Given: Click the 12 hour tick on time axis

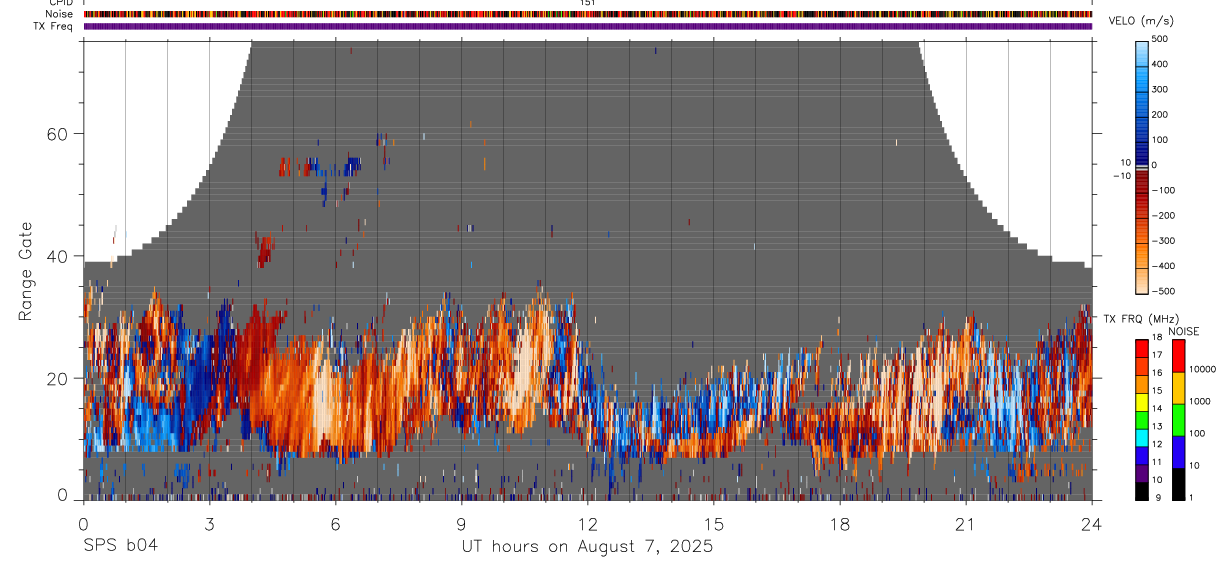Looking at the screenshot, I should (587, 524).
